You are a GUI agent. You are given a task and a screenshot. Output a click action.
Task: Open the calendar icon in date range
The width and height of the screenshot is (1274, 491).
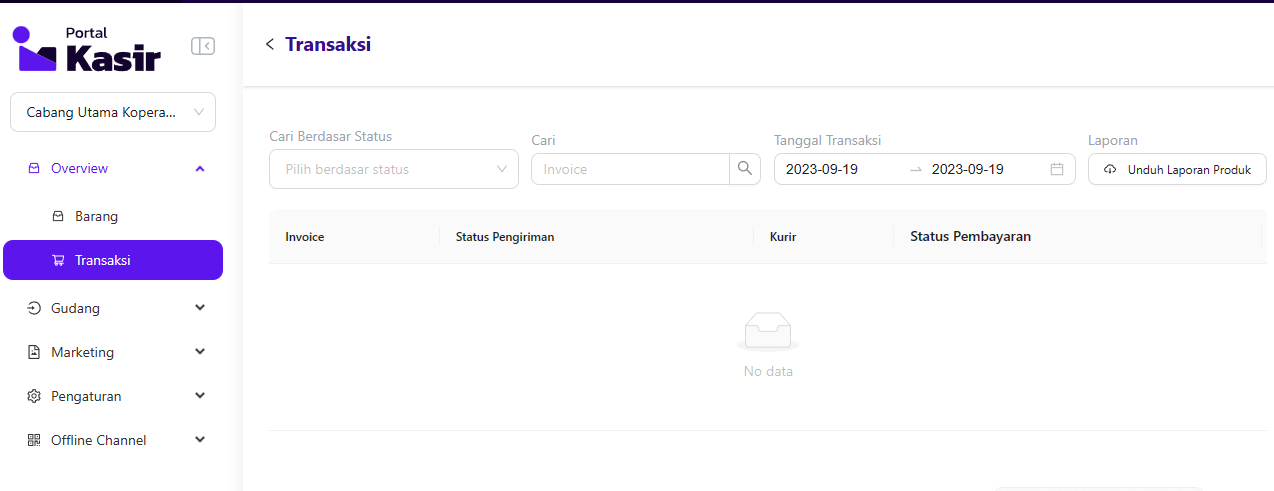(1057, 169)
